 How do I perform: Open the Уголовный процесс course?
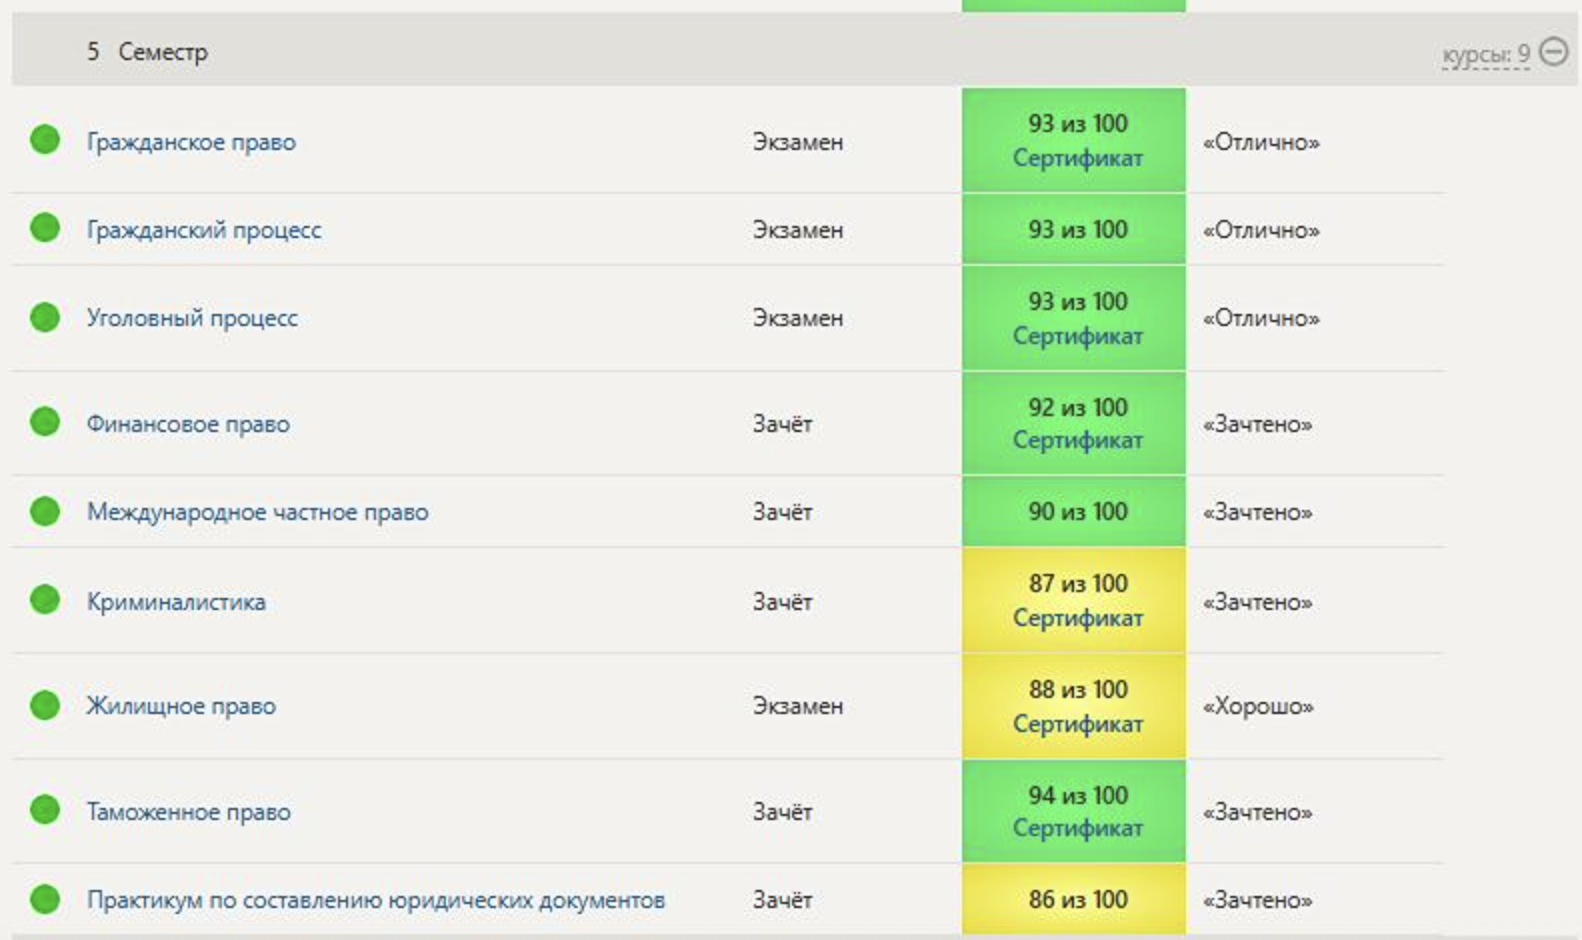tap(192, 318)
